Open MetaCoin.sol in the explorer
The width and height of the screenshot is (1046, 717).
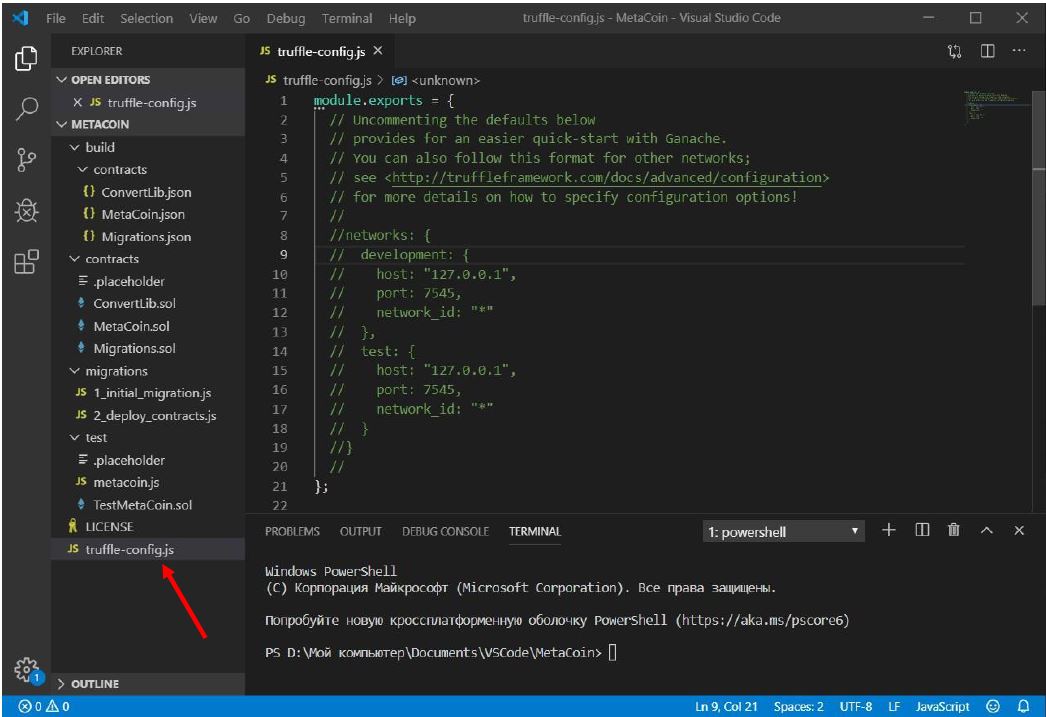131,326
